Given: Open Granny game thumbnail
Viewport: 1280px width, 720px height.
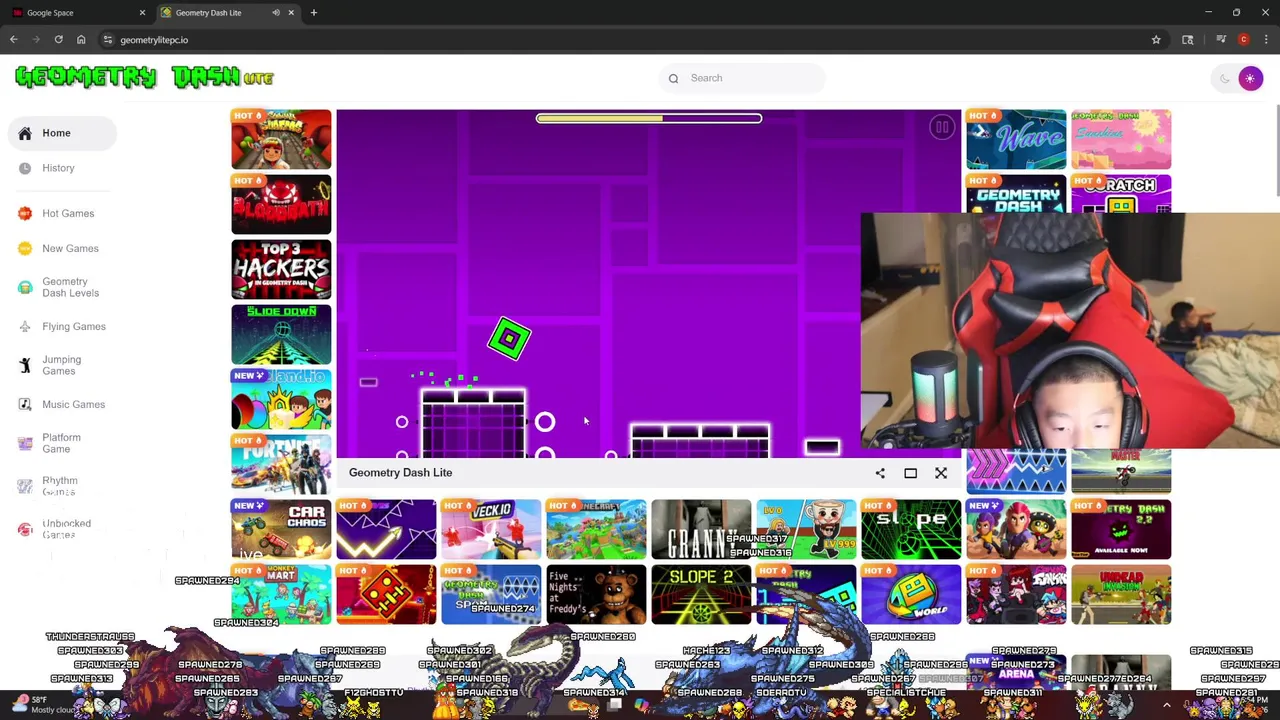Looking at the screenshot, I should click(x=701, y=529).
